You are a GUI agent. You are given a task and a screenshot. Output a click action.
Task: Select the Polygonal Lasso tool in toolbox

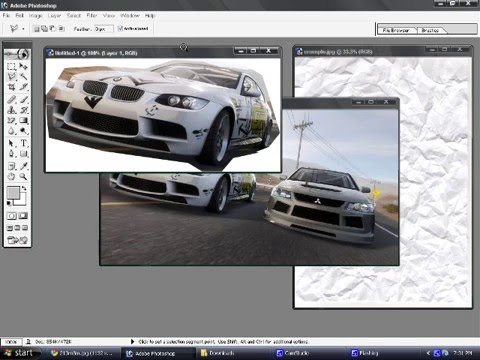(11, 77)
